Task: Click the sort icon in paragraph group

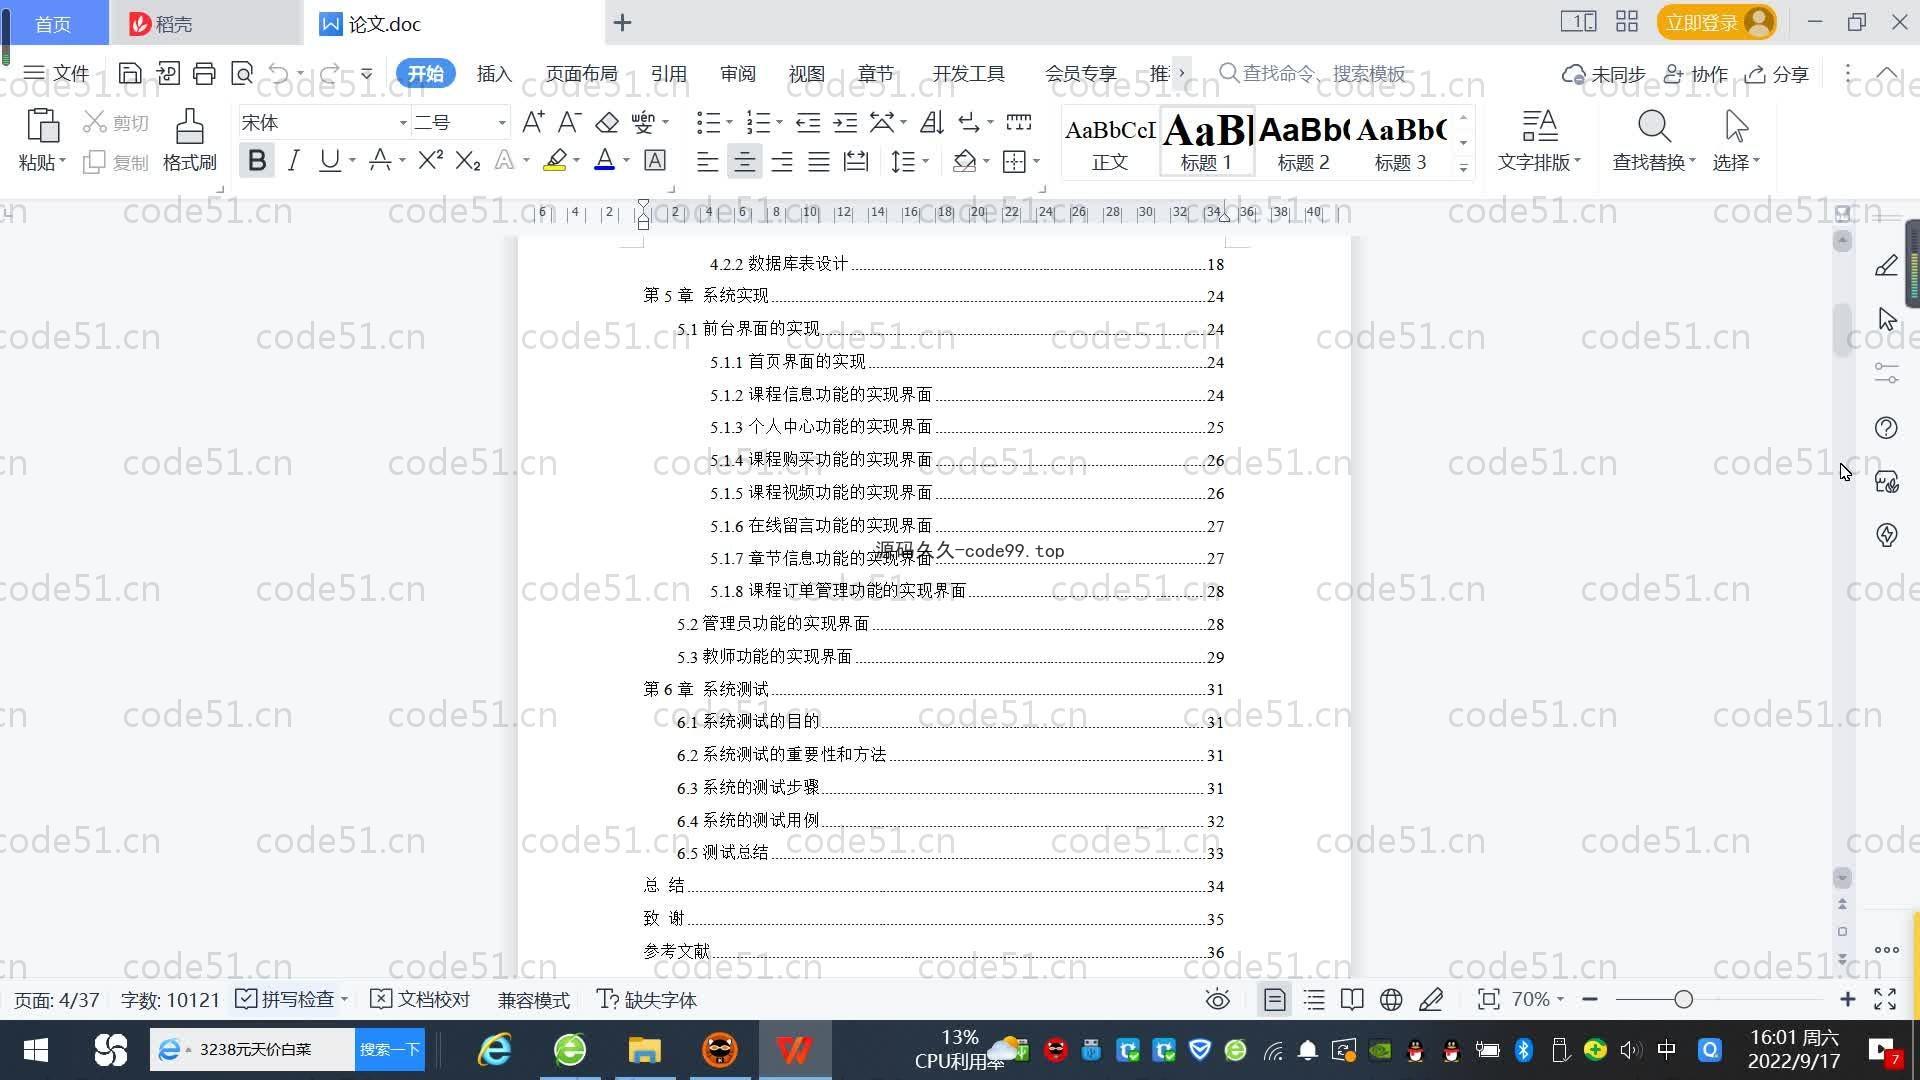Action: pyautogui.click(x=931, y=122)
